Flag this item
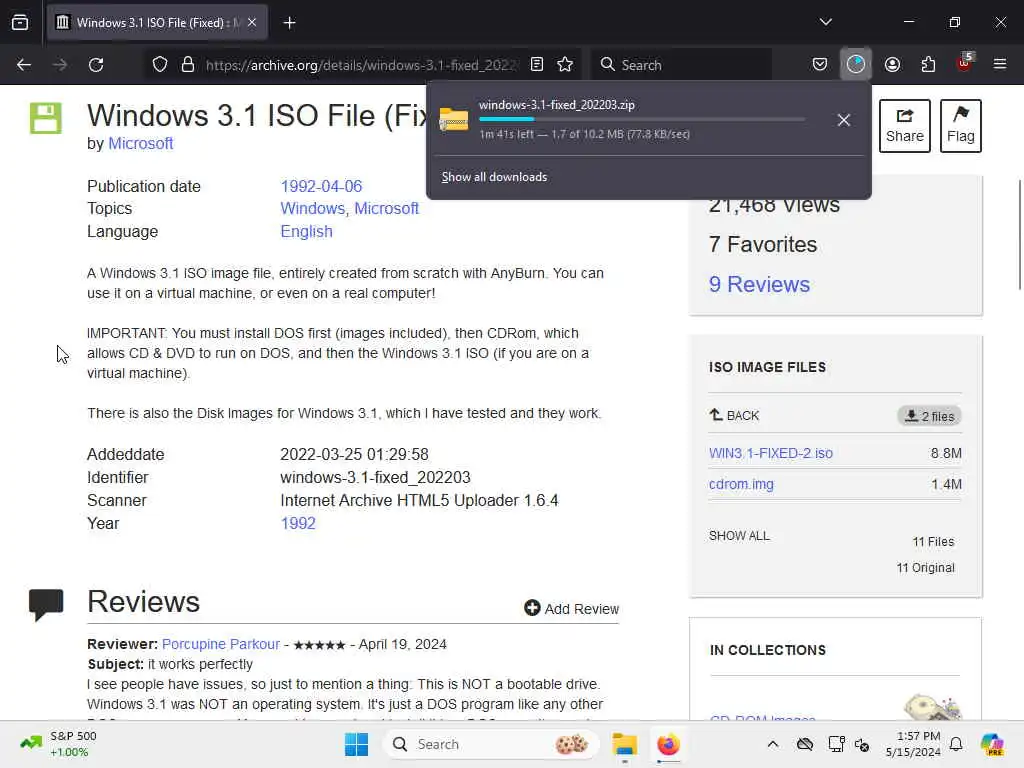 pyautogui.click(x=961, y=126)
